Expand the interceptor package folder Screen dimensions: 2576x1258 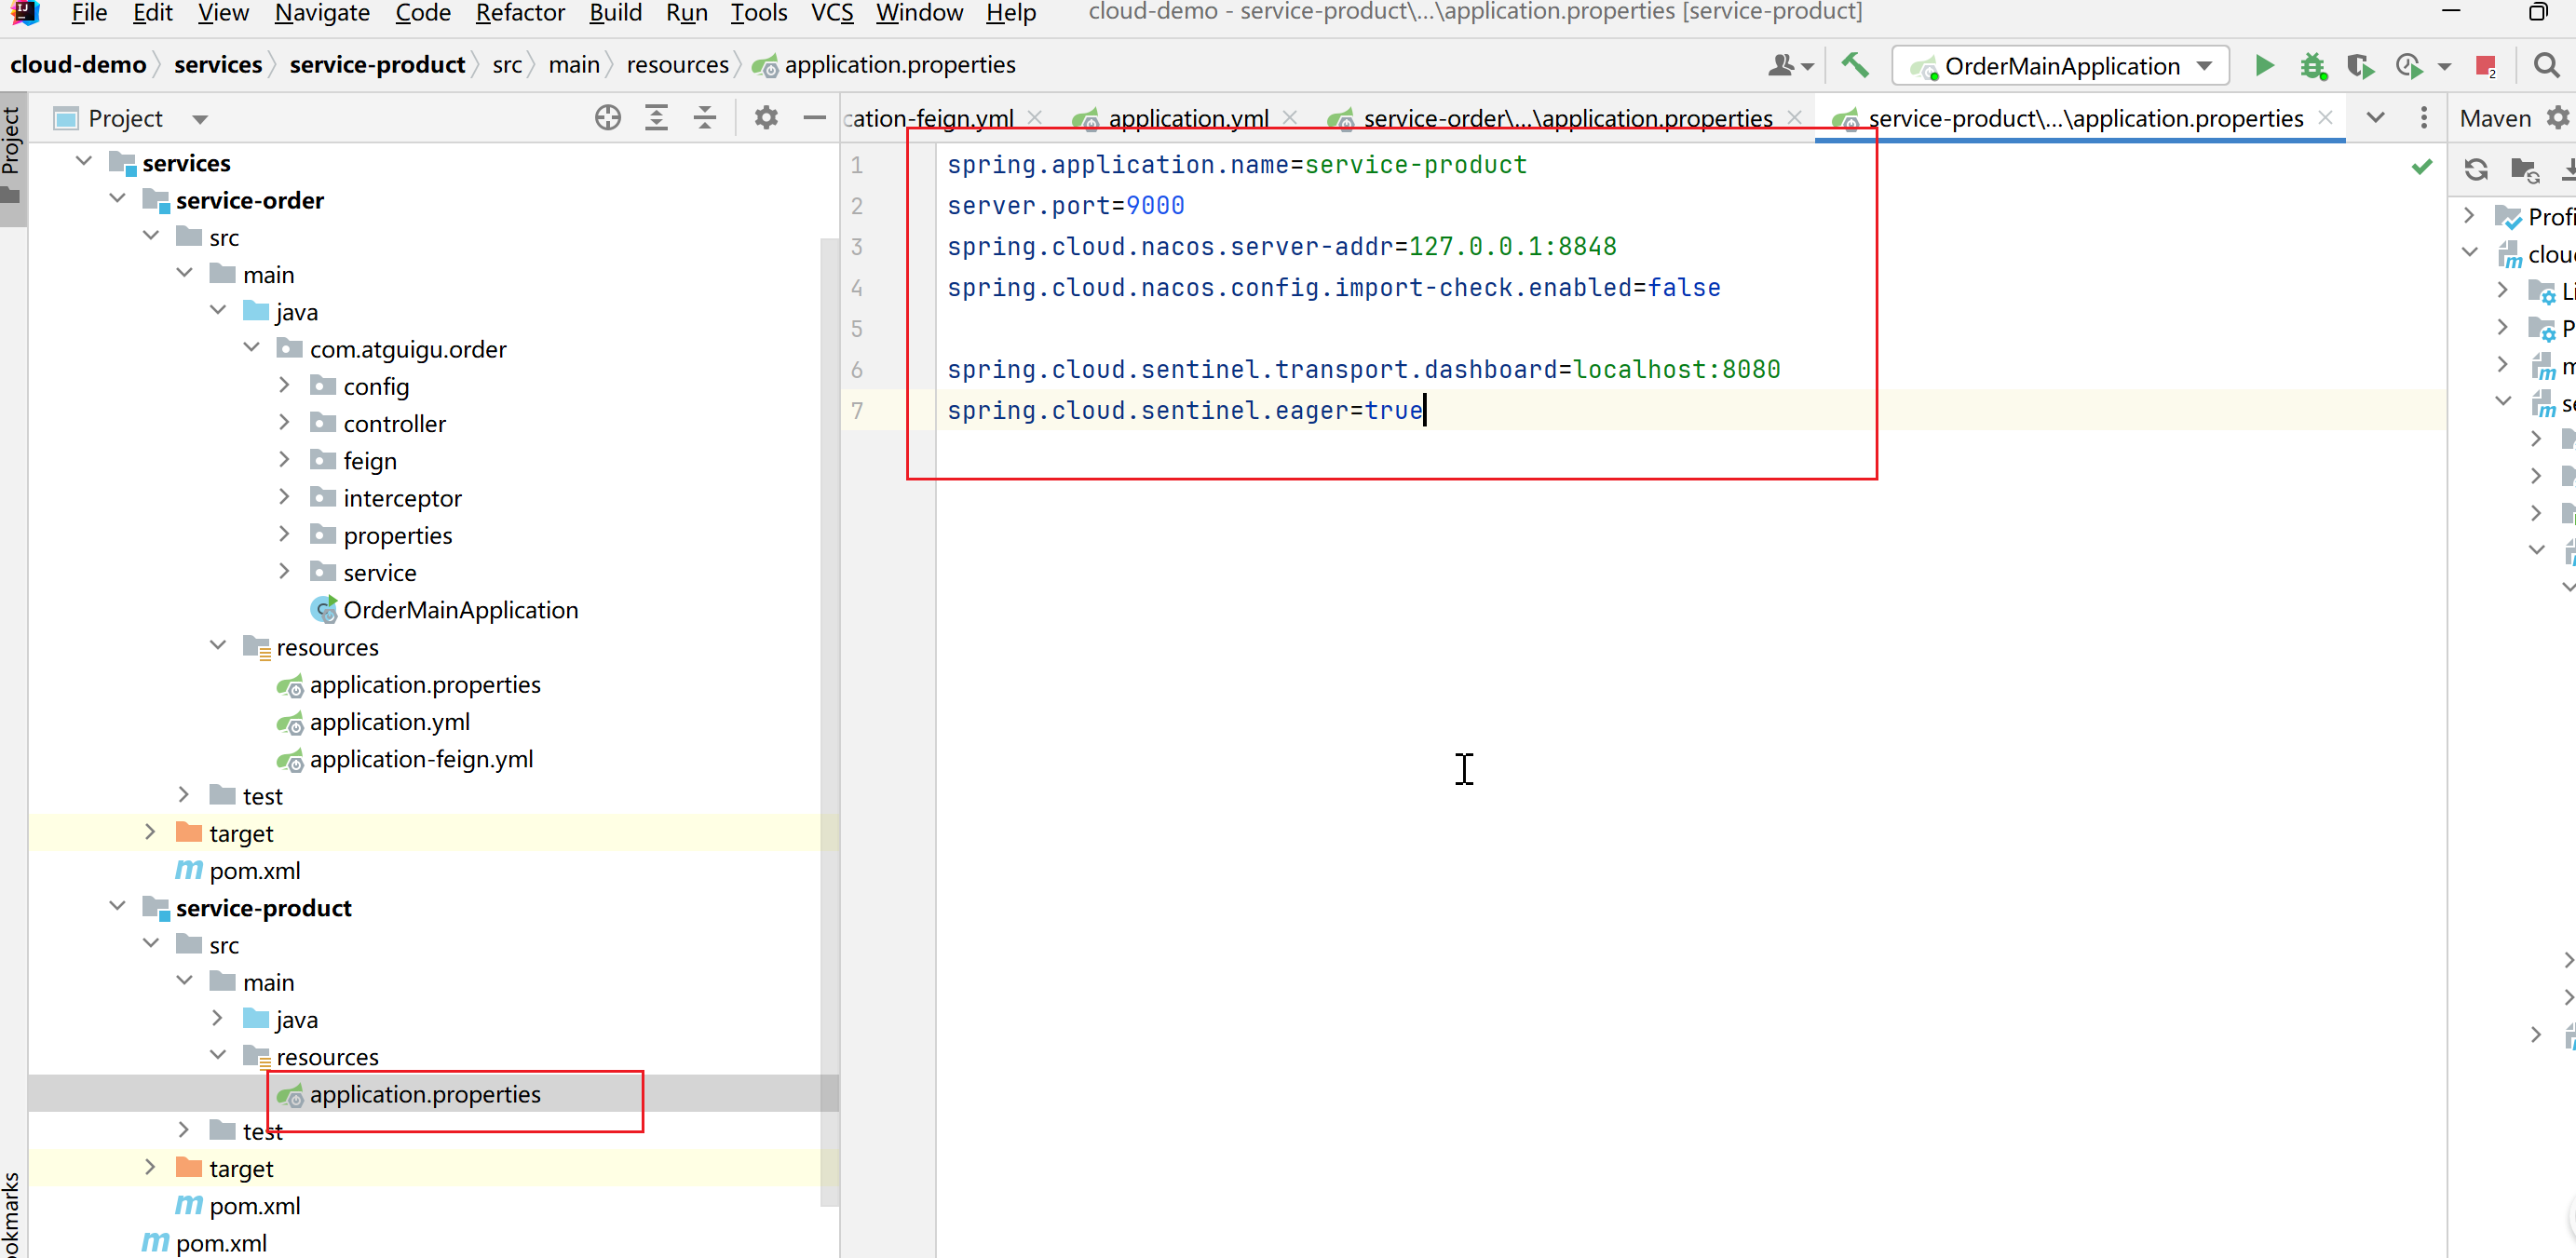[285, 497]
